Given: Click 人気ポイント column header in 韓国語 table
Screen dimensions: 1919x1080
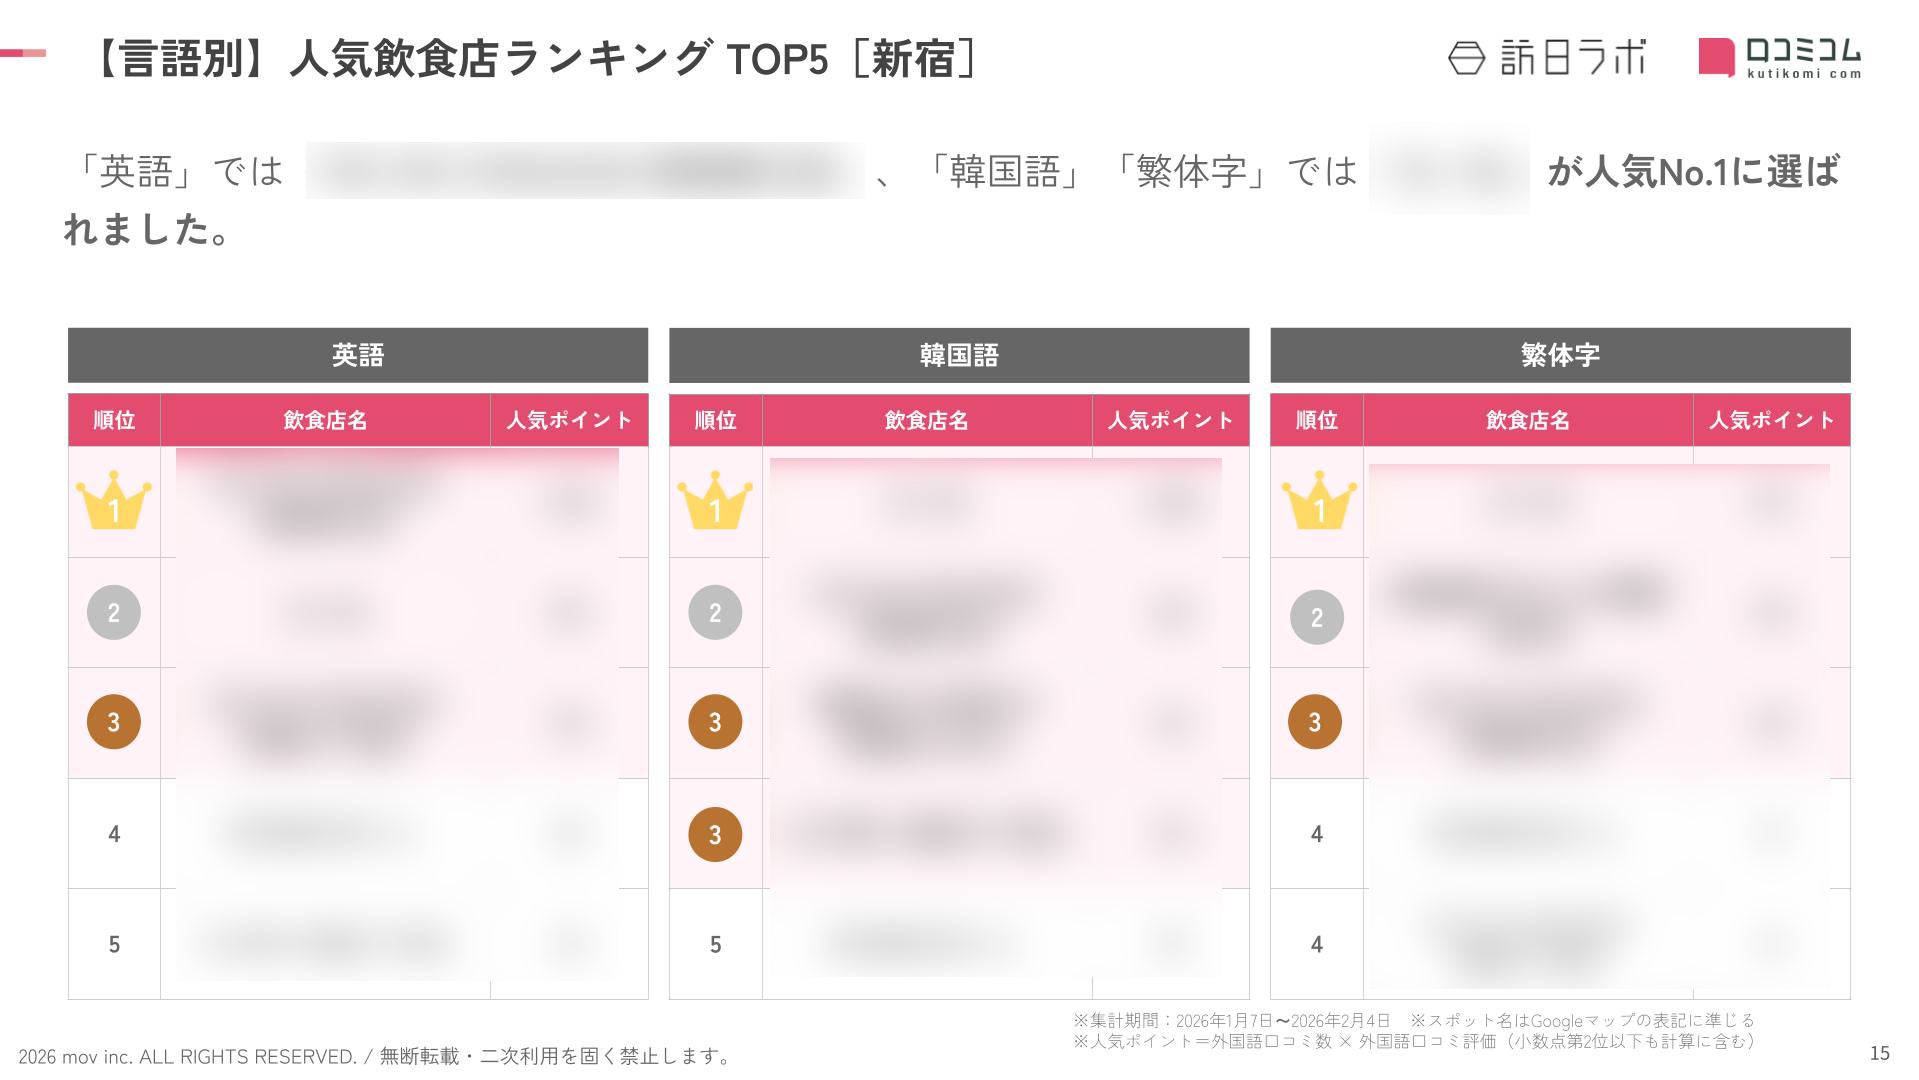Looking at the screenshot, I should coord(1170,420).
